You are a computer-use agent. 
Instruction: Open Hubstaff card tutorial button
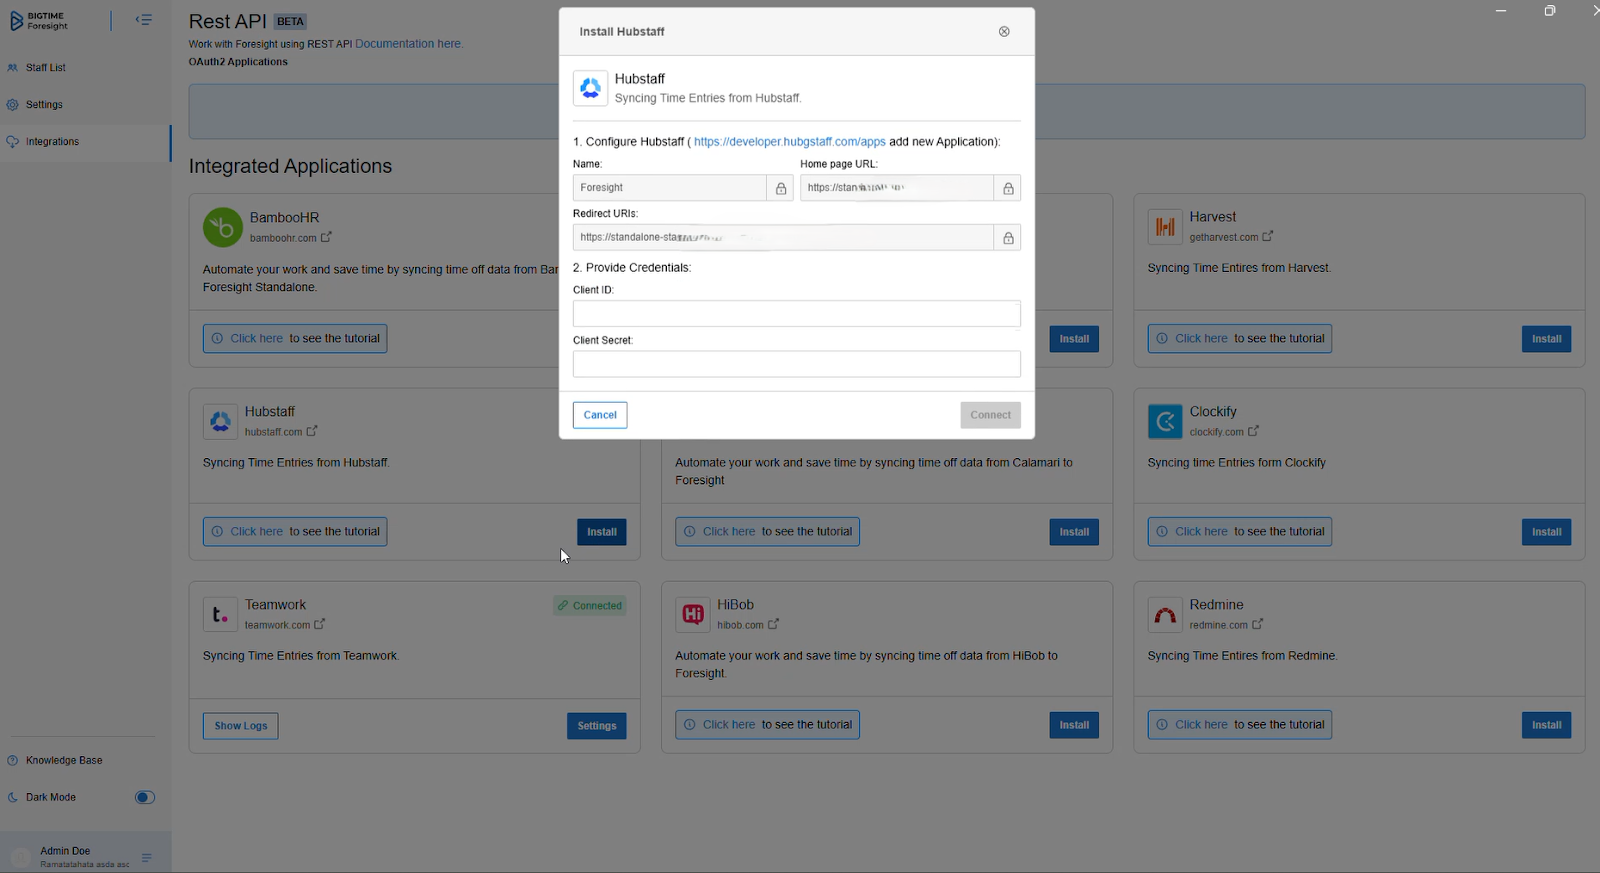[x=295, y=532]
